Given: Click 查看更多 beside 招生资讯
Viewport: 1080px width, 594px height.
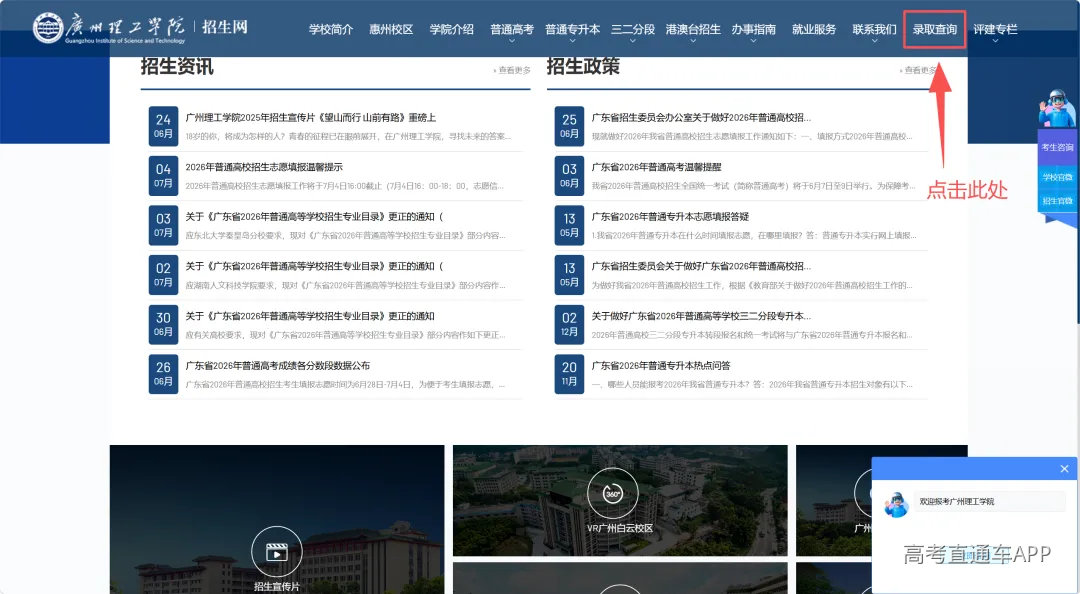Looking at the screenshot, I should [512, 70].
